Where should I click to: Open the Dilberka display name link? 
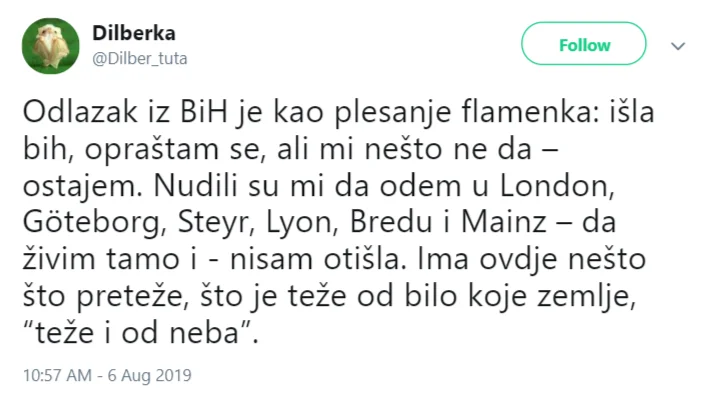[134, 33]
